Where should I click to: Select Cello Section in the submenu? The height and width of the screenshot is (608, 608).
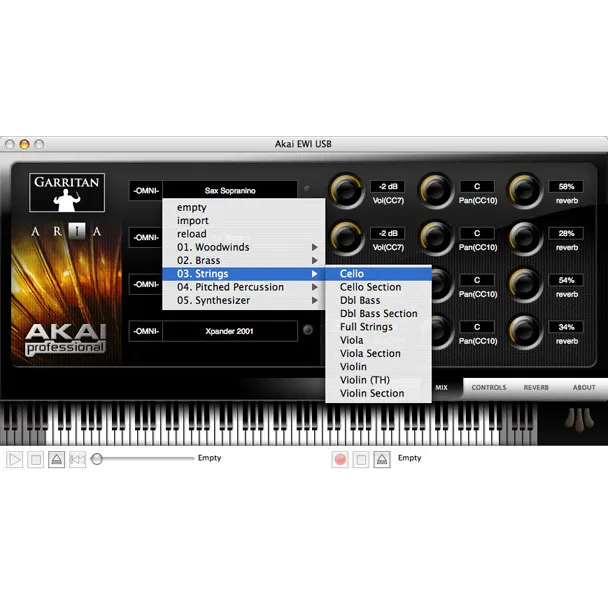(x=378, y=287)
